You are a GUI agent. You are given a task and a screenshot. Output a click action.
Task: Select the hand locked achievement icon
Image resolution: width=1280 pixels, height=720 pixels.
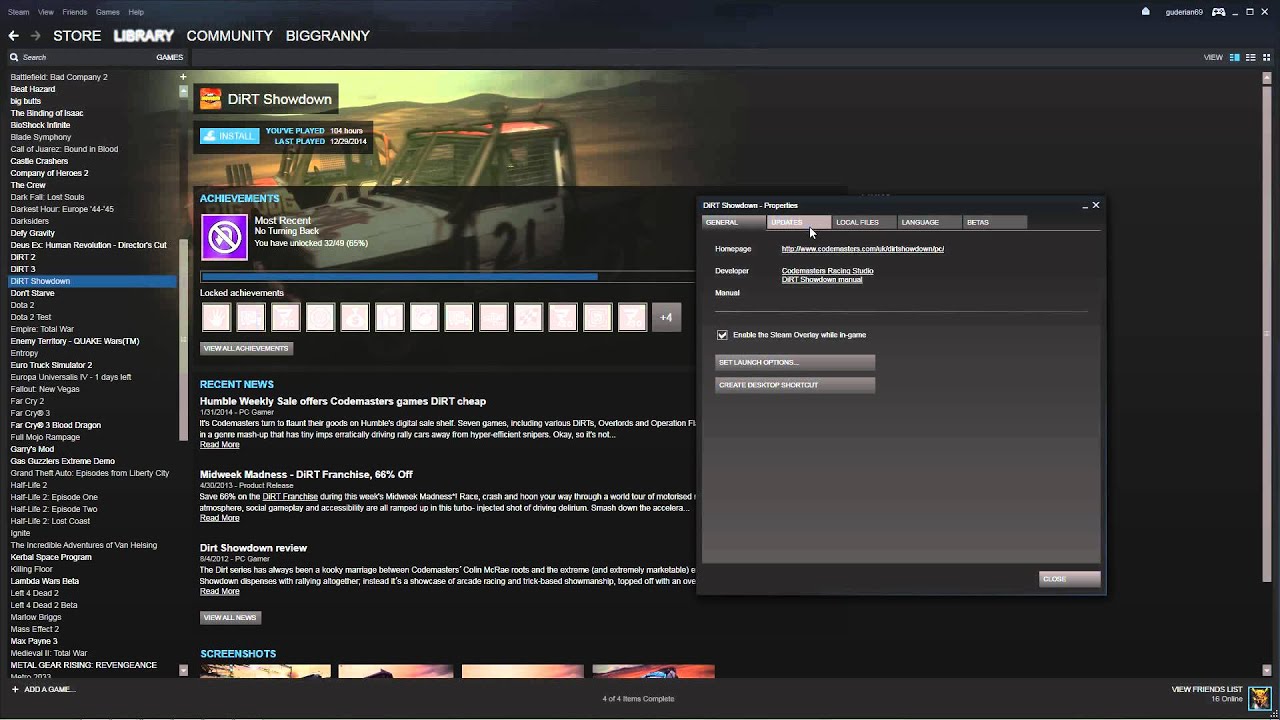(x=216, y=318)
